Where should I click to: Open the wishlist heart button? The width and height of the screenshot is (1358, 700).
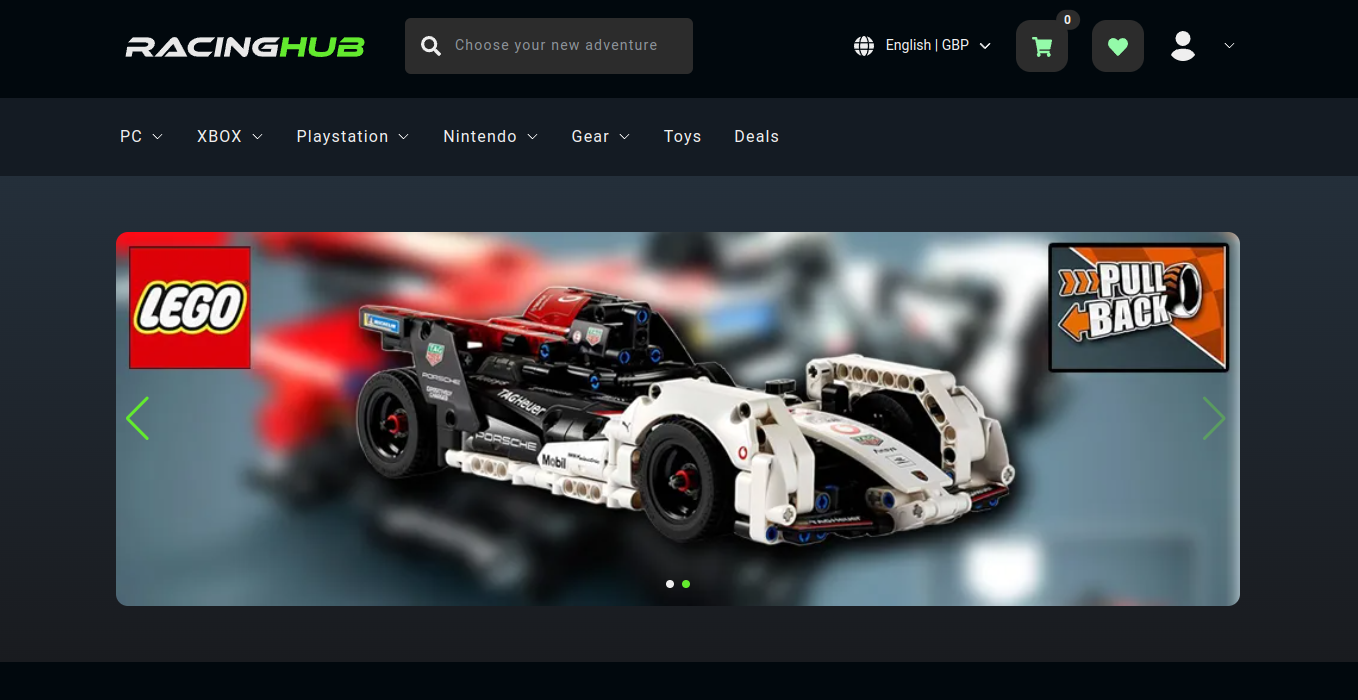point(1118,46)
